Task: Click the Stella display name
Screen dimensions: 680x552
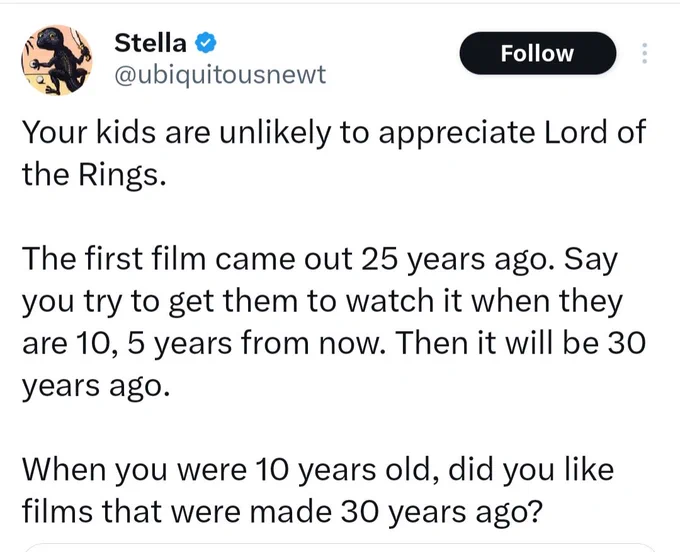Action: 150,42
